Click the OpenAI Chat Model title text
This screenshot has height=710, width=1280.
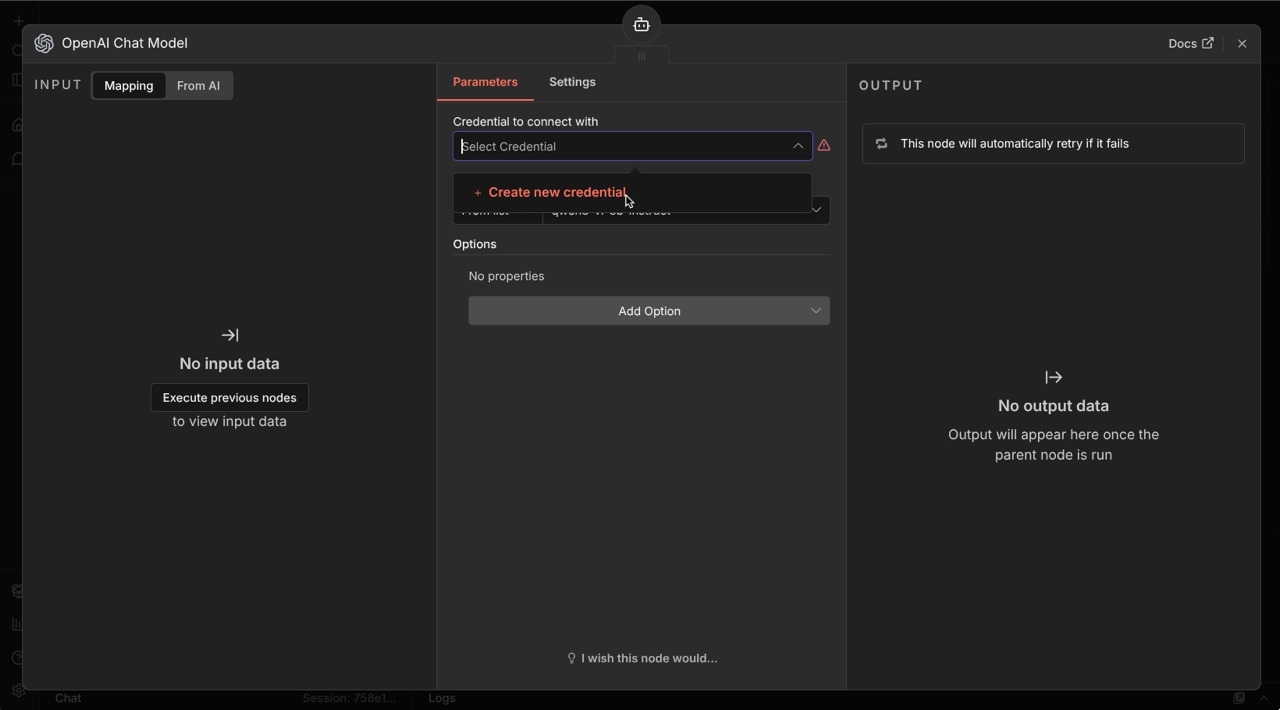point(125,43)
